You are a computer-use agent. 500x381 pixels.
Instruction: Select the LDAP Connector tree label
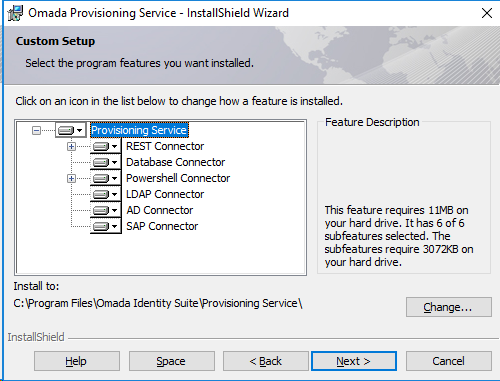[x=165, y=194]
